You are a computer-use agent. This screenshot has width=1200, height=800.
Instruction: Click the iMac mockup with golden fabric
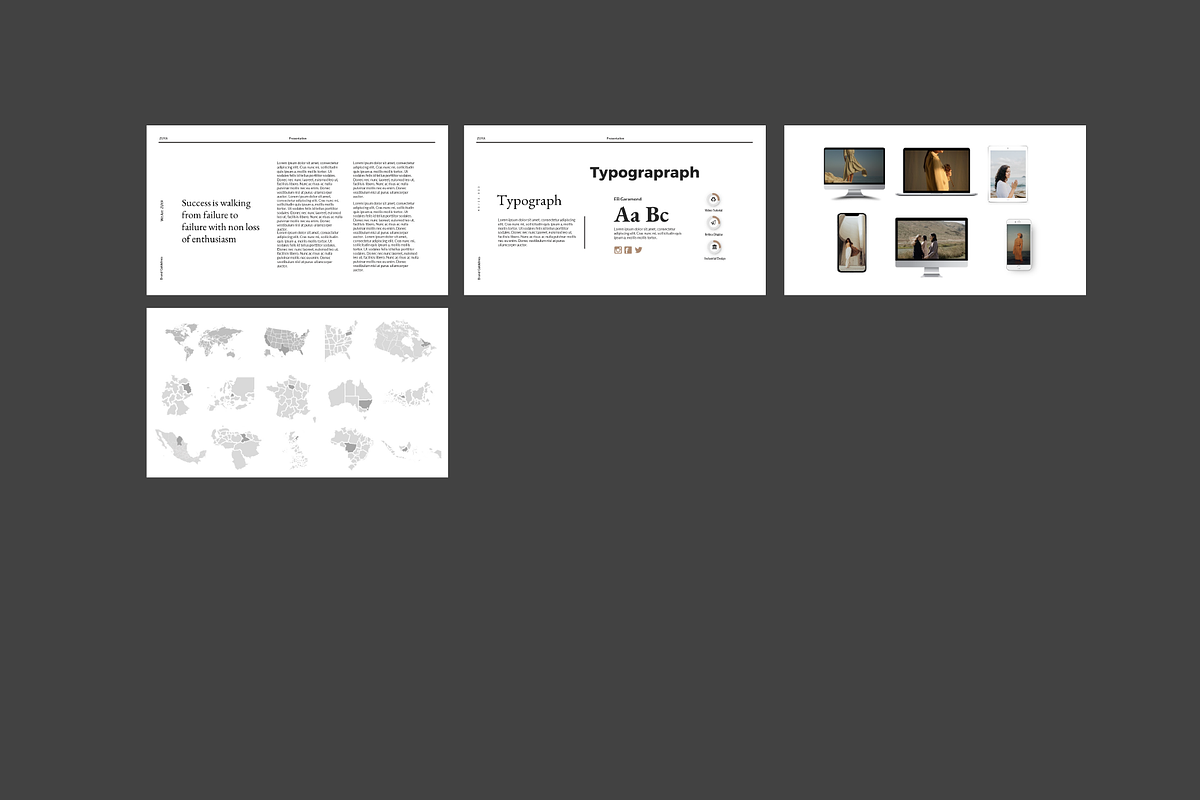[x=854, y=173]
